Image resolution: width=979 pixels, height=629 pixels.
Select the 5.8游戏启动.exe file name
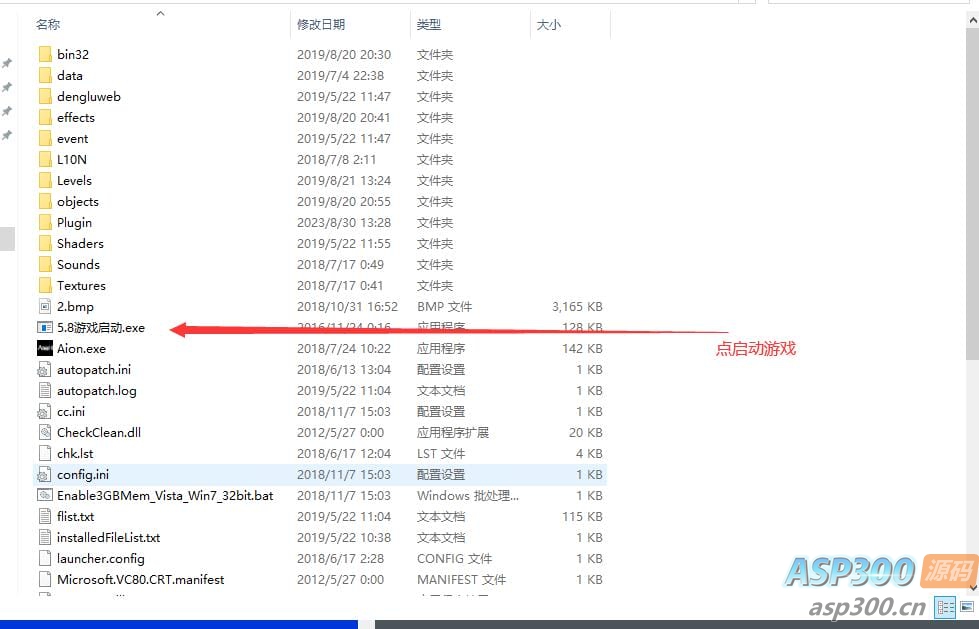click(101, 327)
